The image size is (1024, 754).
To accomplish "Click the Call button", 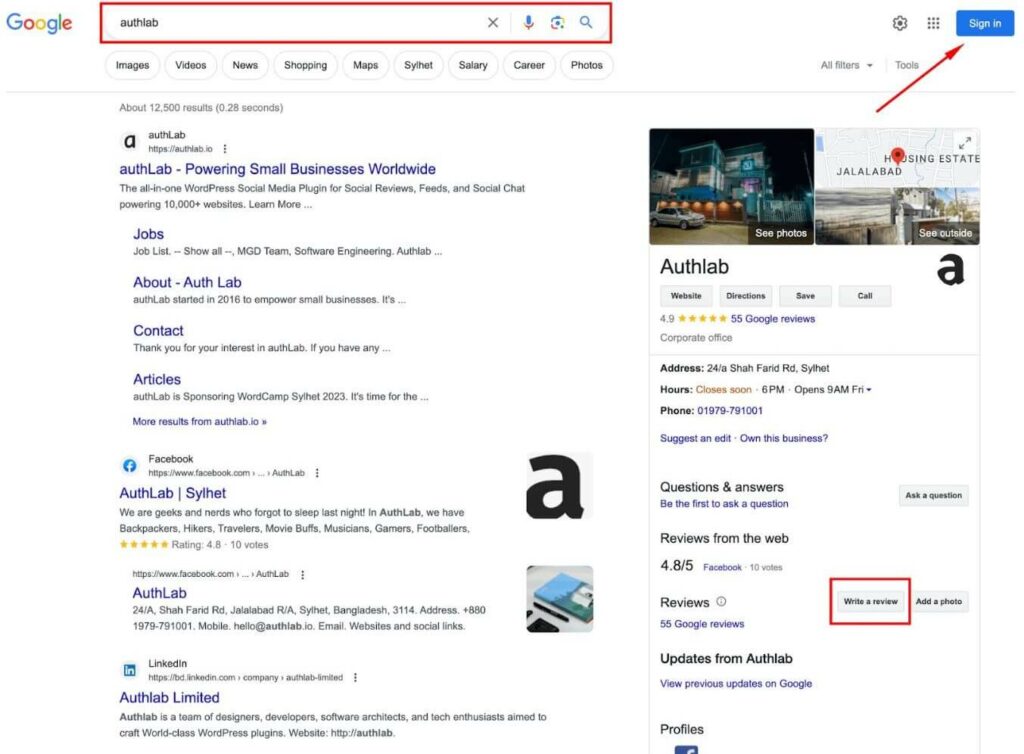I will [x=865, y=296].
